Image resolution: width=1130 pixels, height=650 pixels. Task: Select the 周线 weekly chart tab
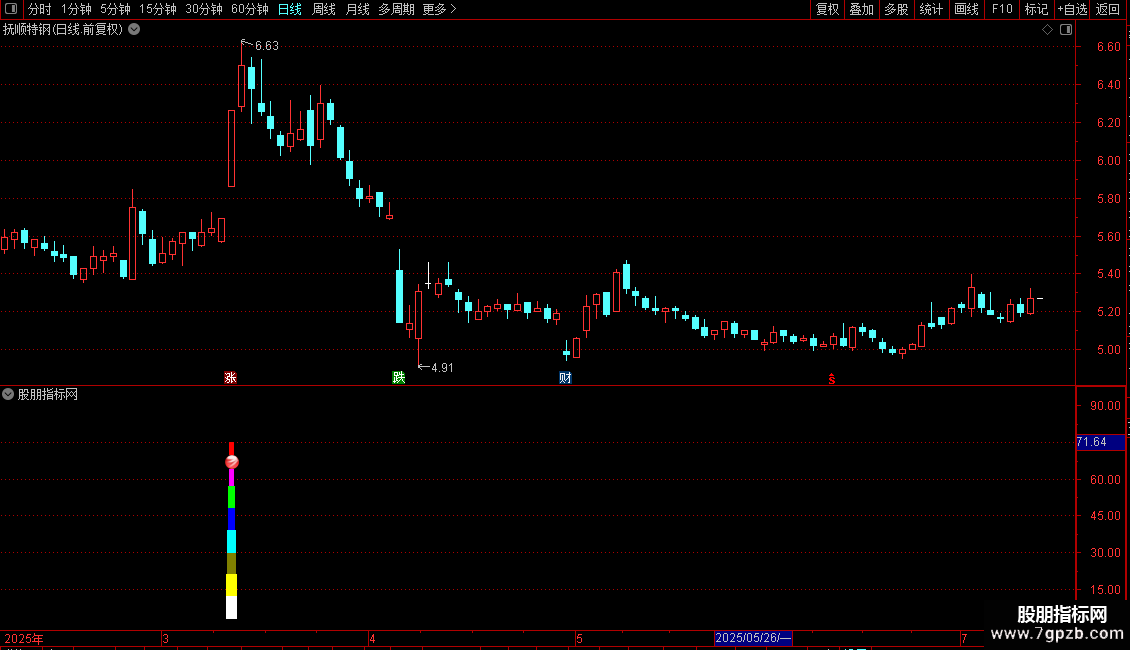tap(324, 9)
